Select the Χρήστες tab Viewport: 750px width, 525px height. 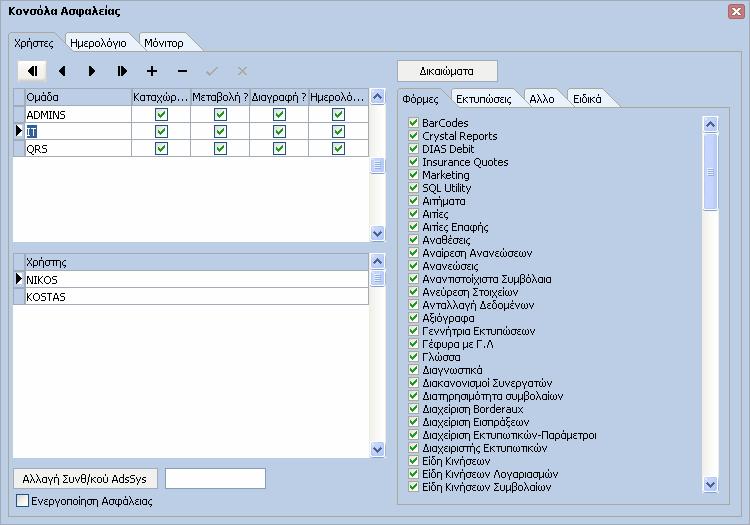[x=33, y=43]
